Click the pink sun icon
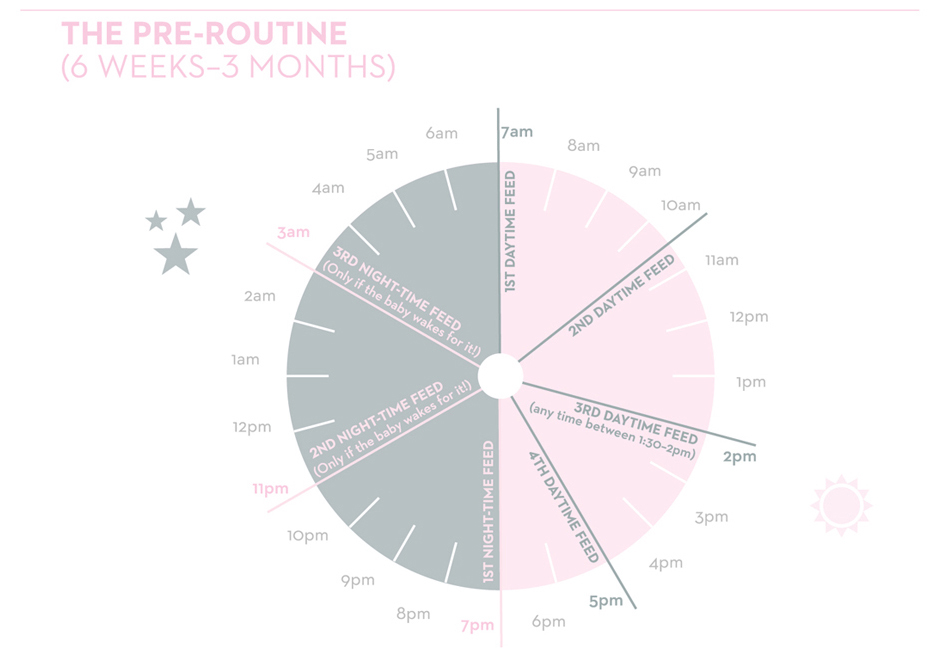The width and height of the screenshot is (941, 648). click(841, 506)
